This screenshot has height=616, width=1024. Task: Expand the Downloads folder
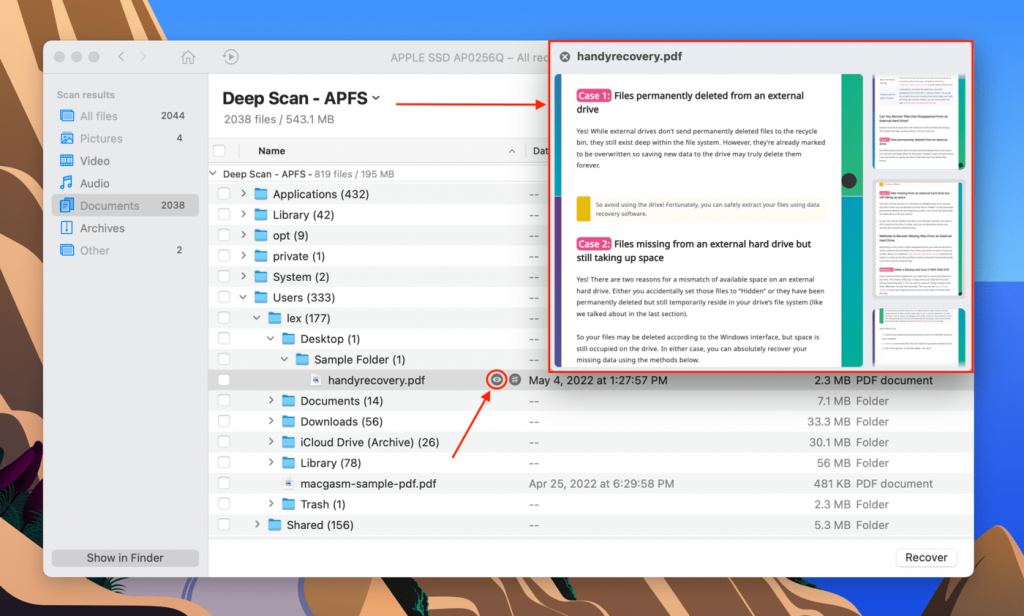(x=270, y=421)
